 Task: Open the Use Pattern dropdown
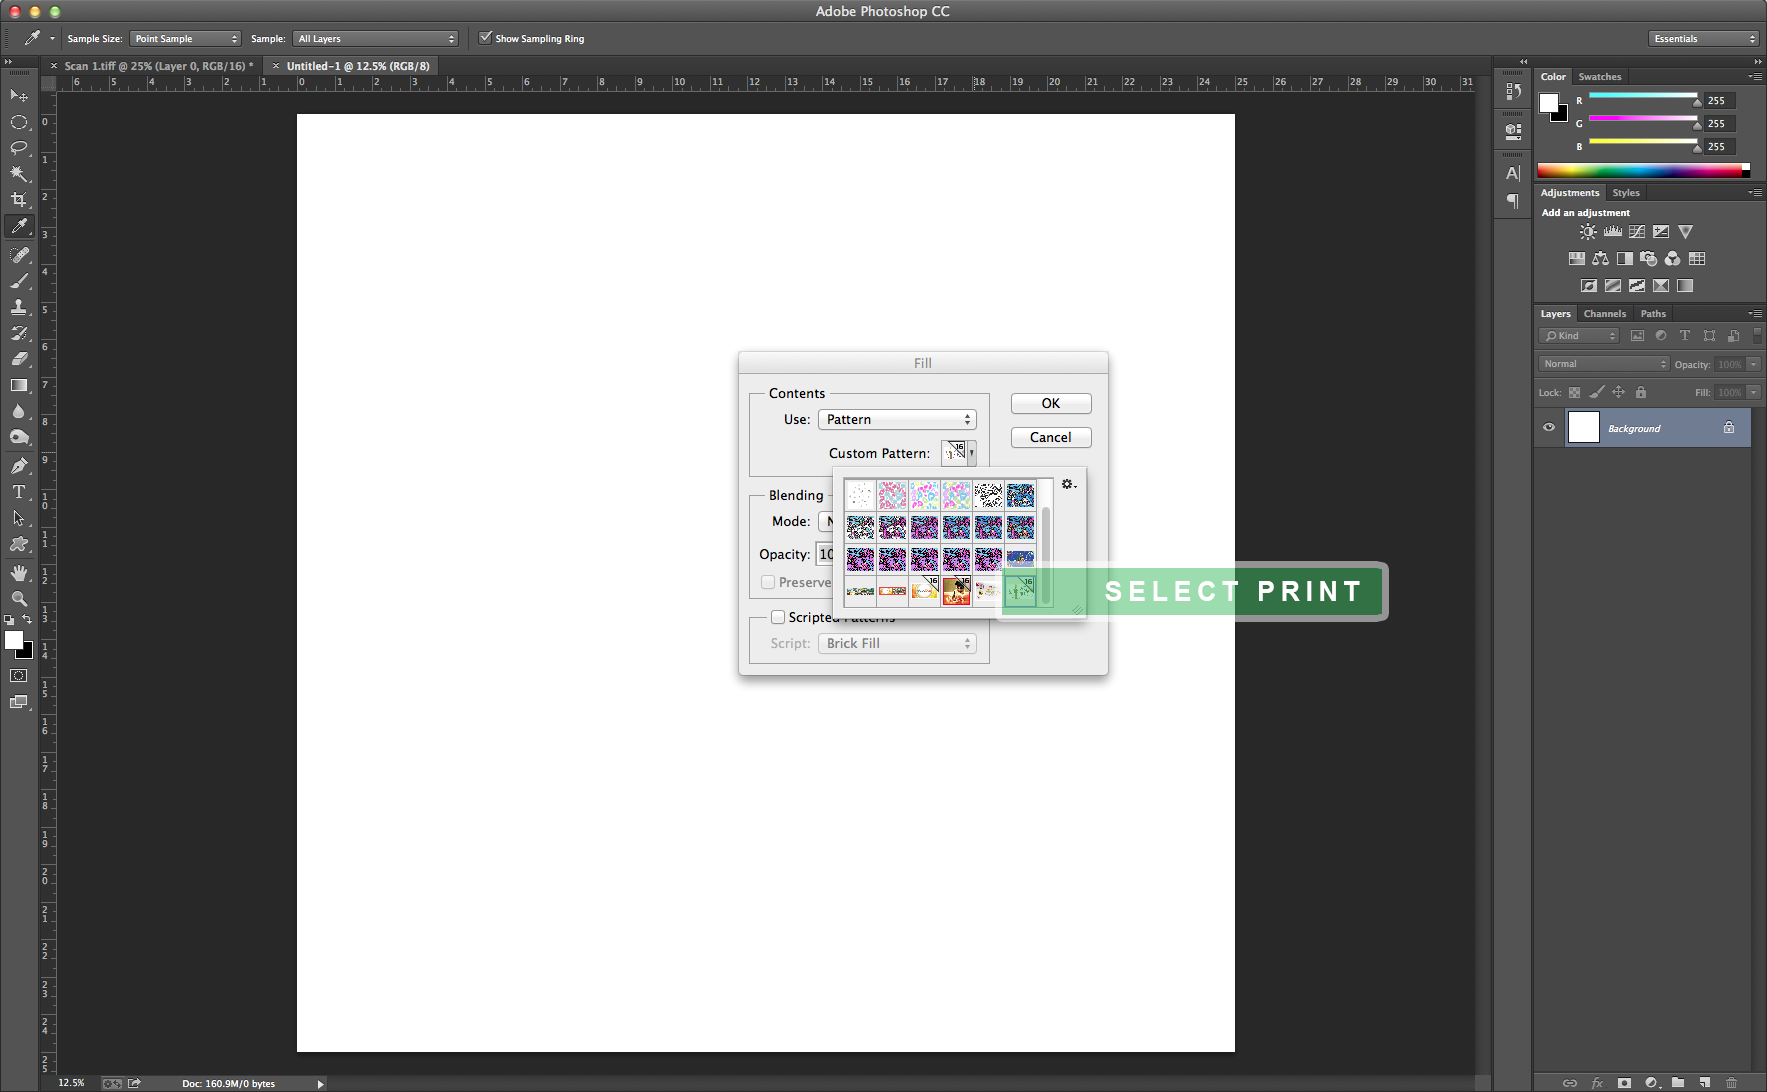point(897,420)
